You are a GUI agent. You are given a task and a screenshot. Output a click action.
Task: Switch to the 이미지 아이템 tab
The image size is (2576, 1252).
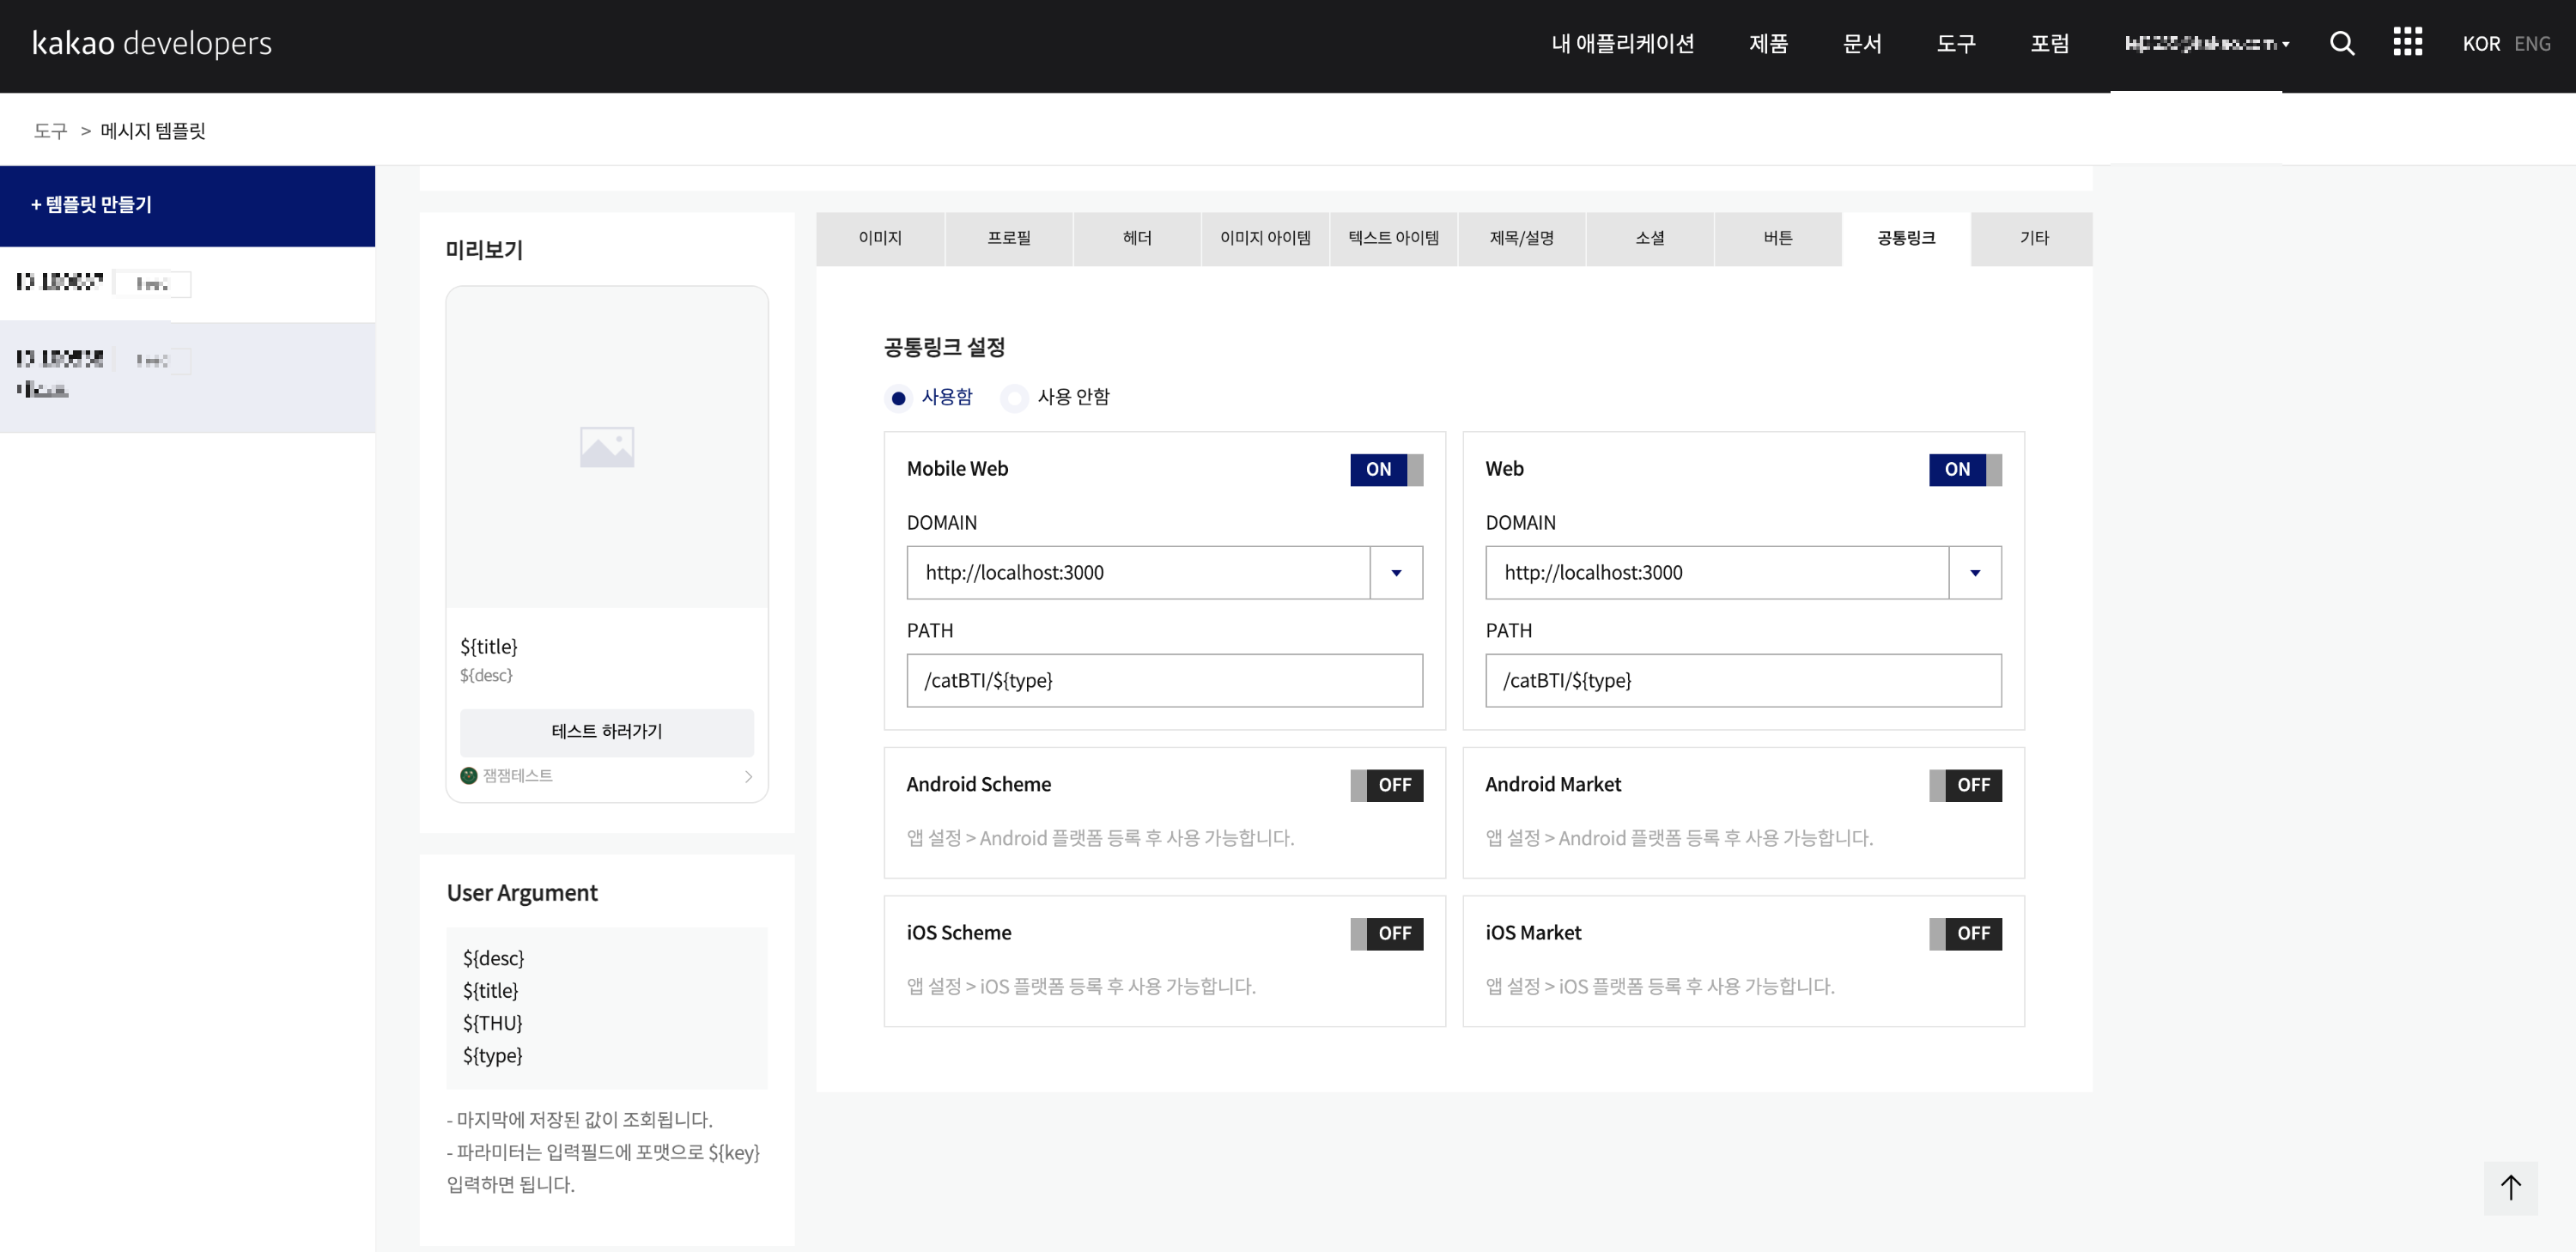(1264, 238)
